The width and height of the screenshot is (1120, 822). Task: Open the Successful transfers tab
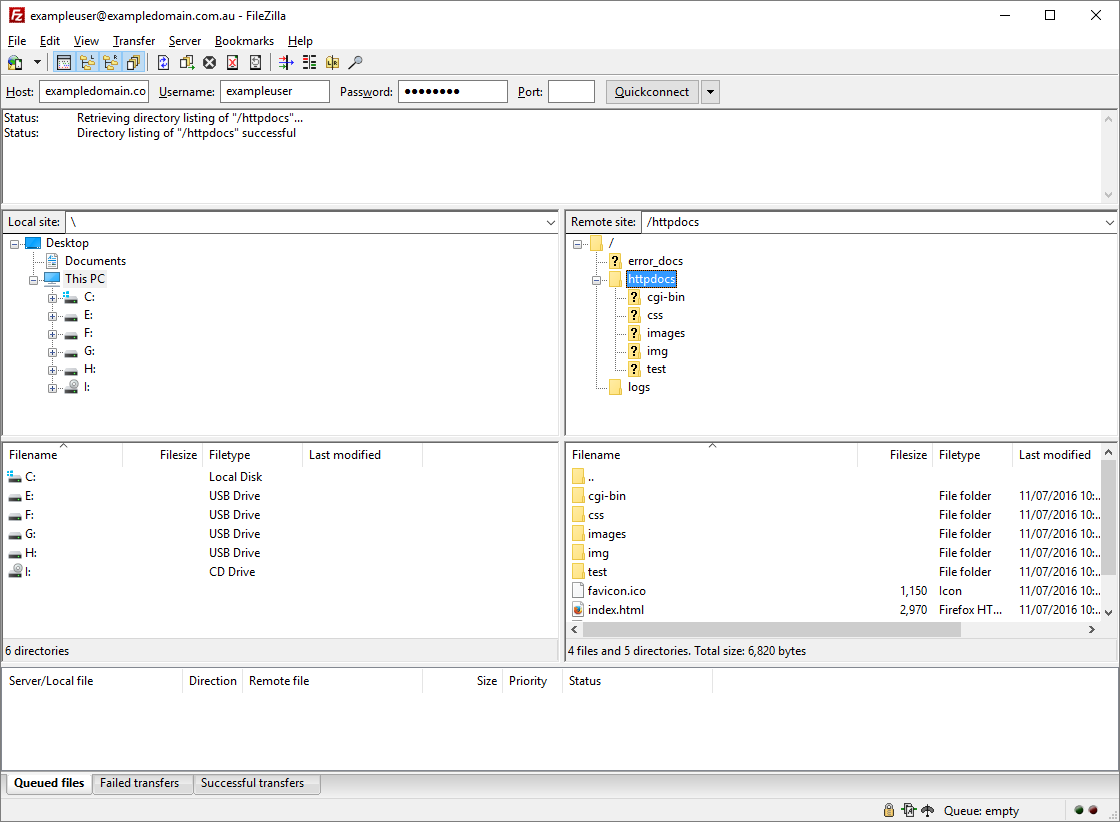(x=257, y=783)
